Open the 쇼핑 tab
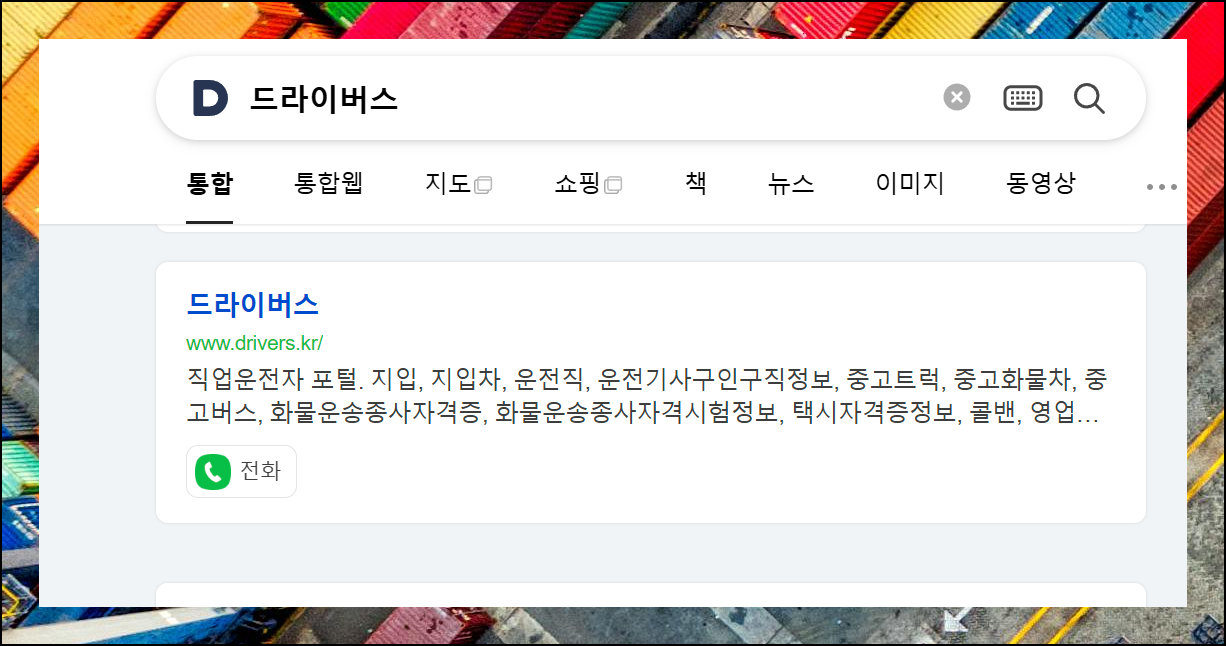The image size is (1226, 646). (x=577, y=184)
